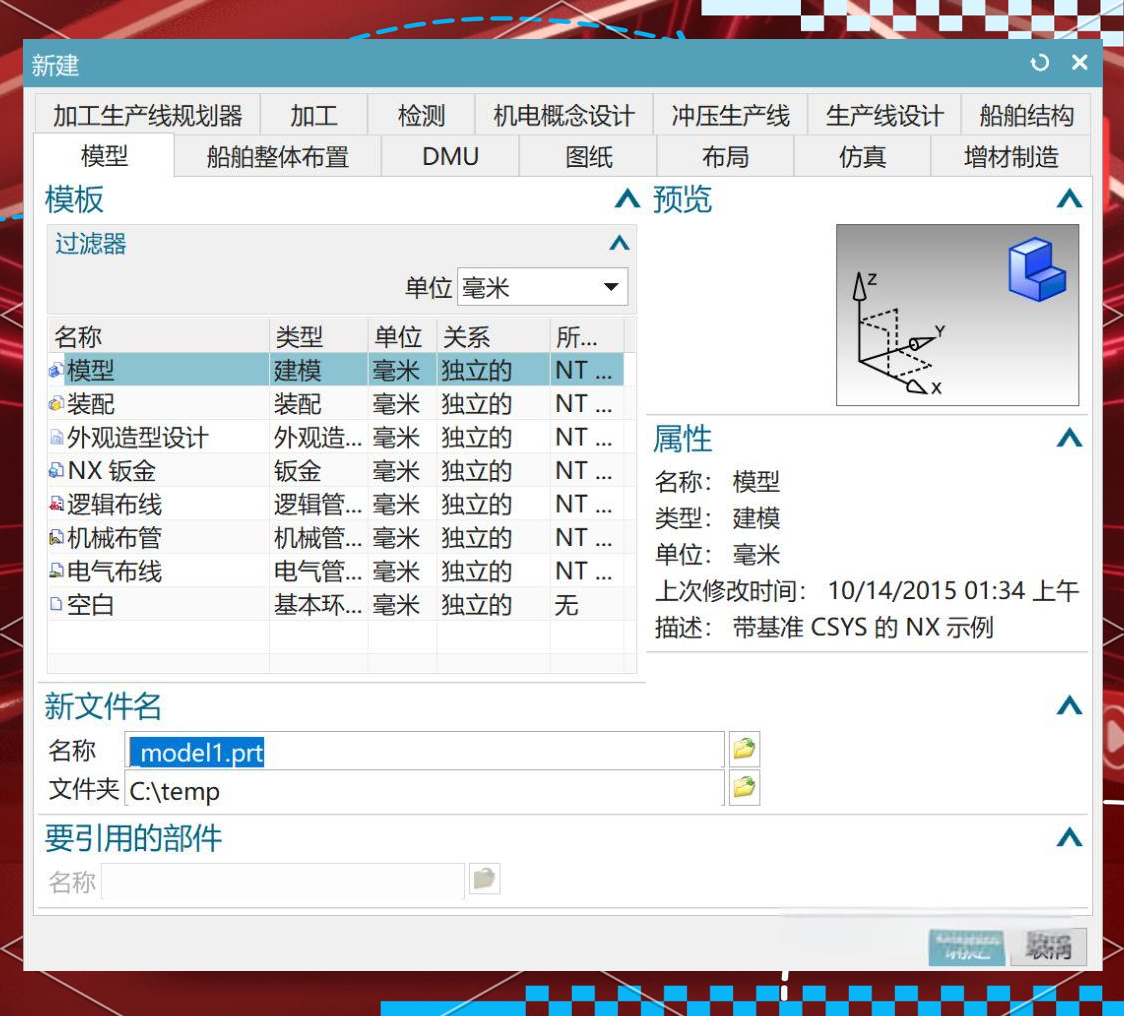This screenshot has width=1124, height=1016.
Task: Switch to the 增材制造 tab
Action: [x=1011, y=156]
